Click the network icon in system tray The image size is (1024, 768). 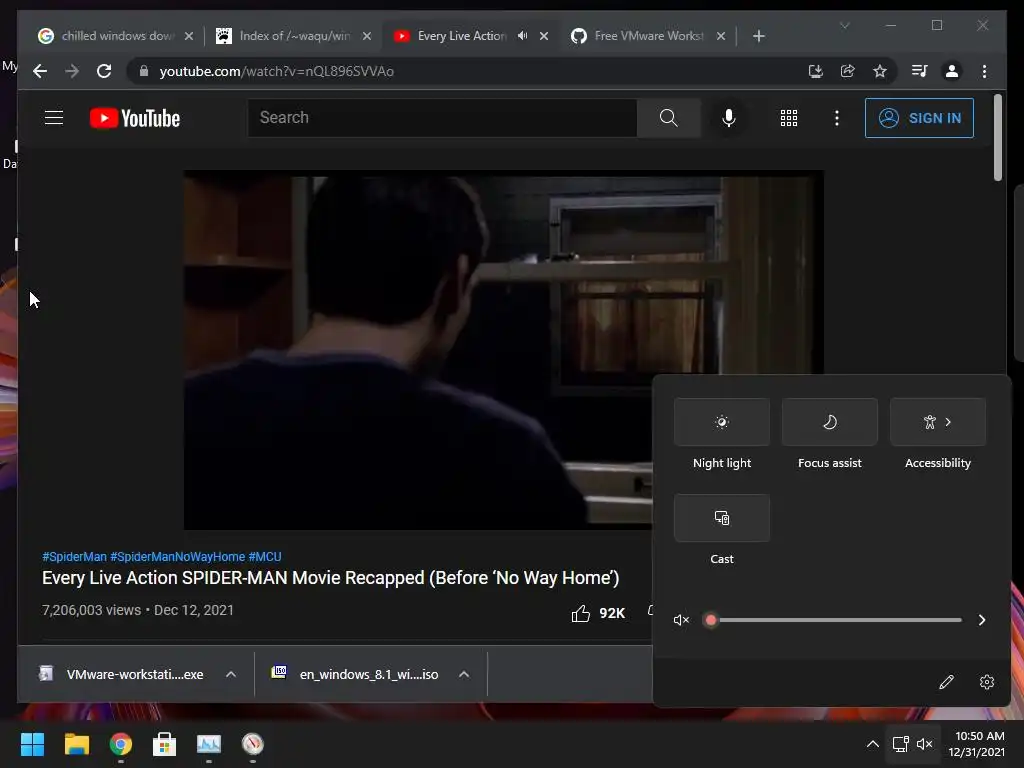[x=901, y=744]
